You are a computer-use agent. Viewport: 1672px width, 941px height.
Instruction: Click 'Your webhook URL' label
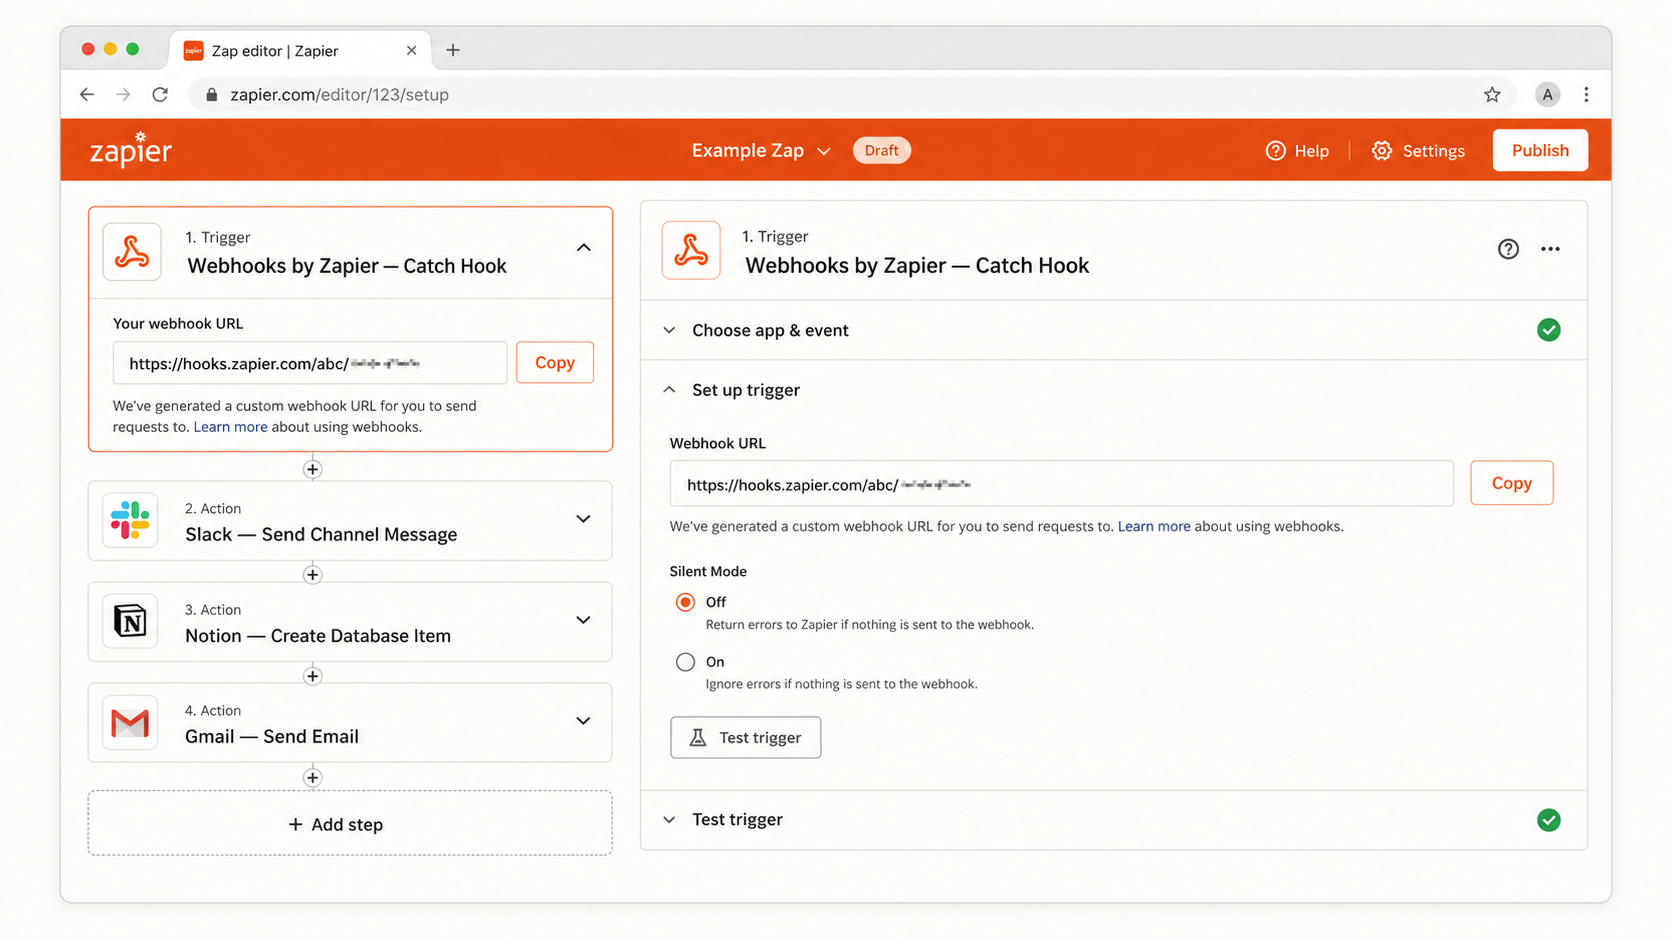pyautogui.click(x=178, y=324)
